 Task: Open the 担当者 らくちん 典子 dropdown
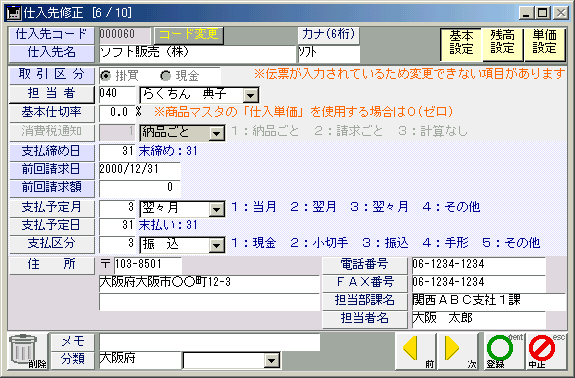pos(250,96)
